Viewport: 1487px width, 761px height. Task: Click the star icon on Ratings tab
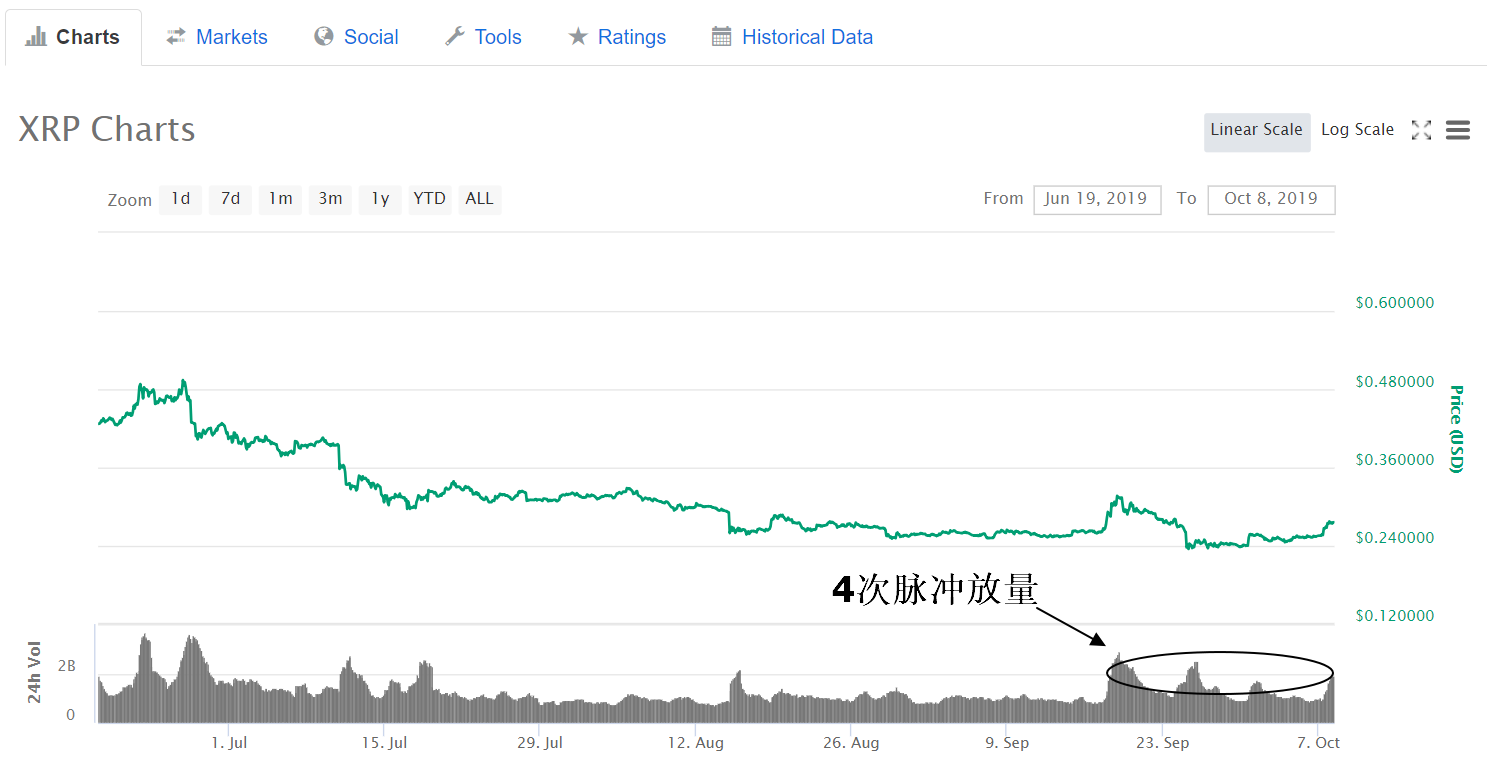(578, 37)
